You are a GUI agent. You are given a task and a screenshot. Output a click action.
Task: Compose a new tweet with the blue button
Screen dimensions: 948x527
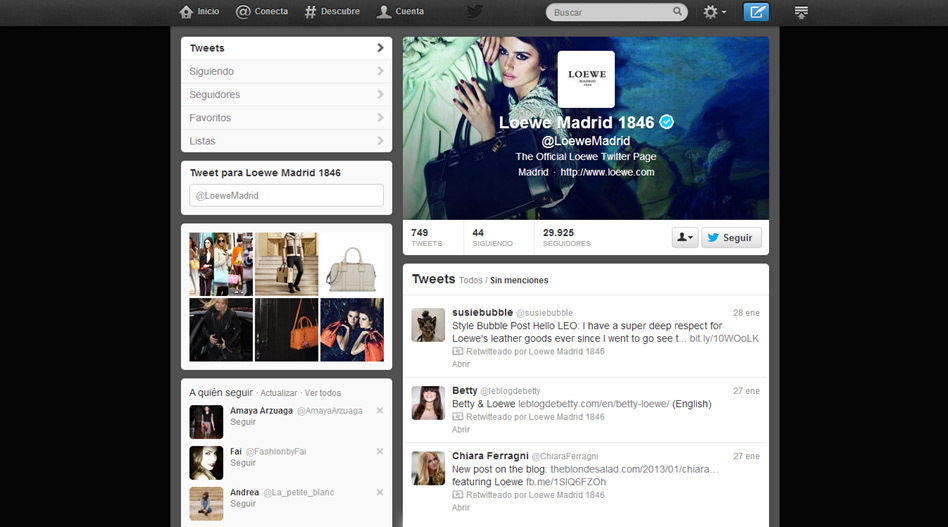click(756, 11)
